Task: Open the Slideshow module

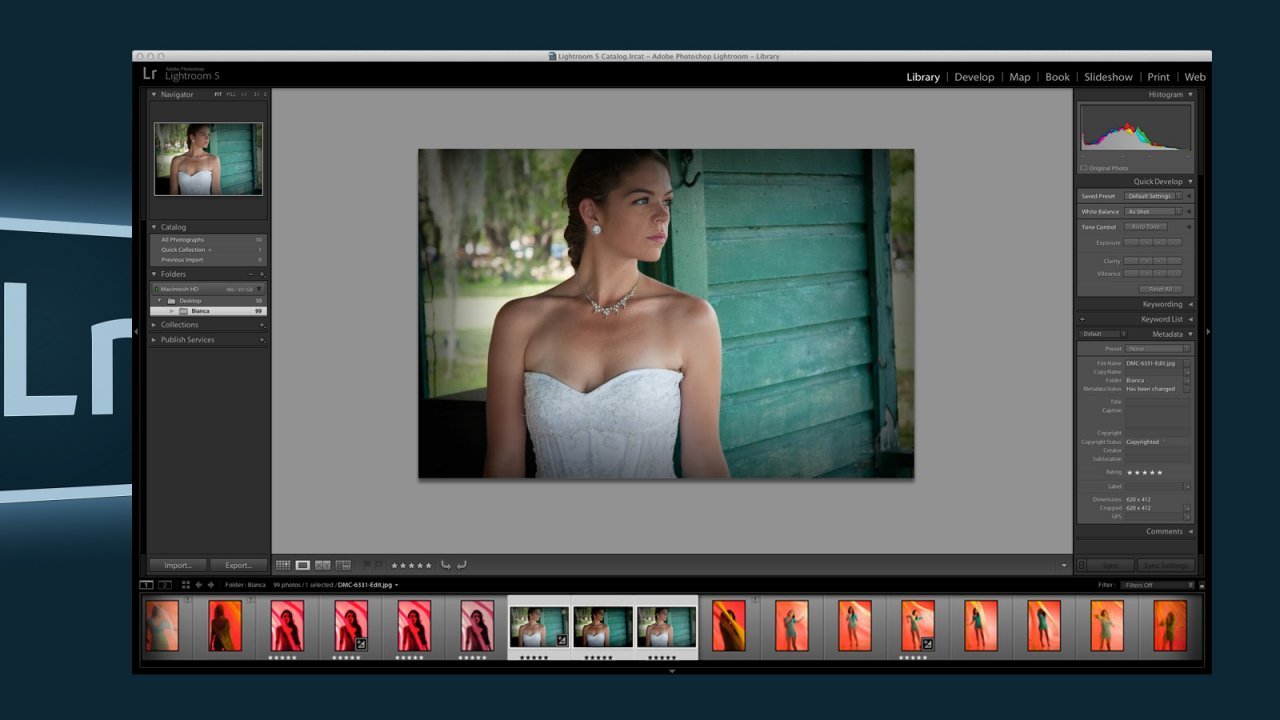Action: pos(1108,77)
